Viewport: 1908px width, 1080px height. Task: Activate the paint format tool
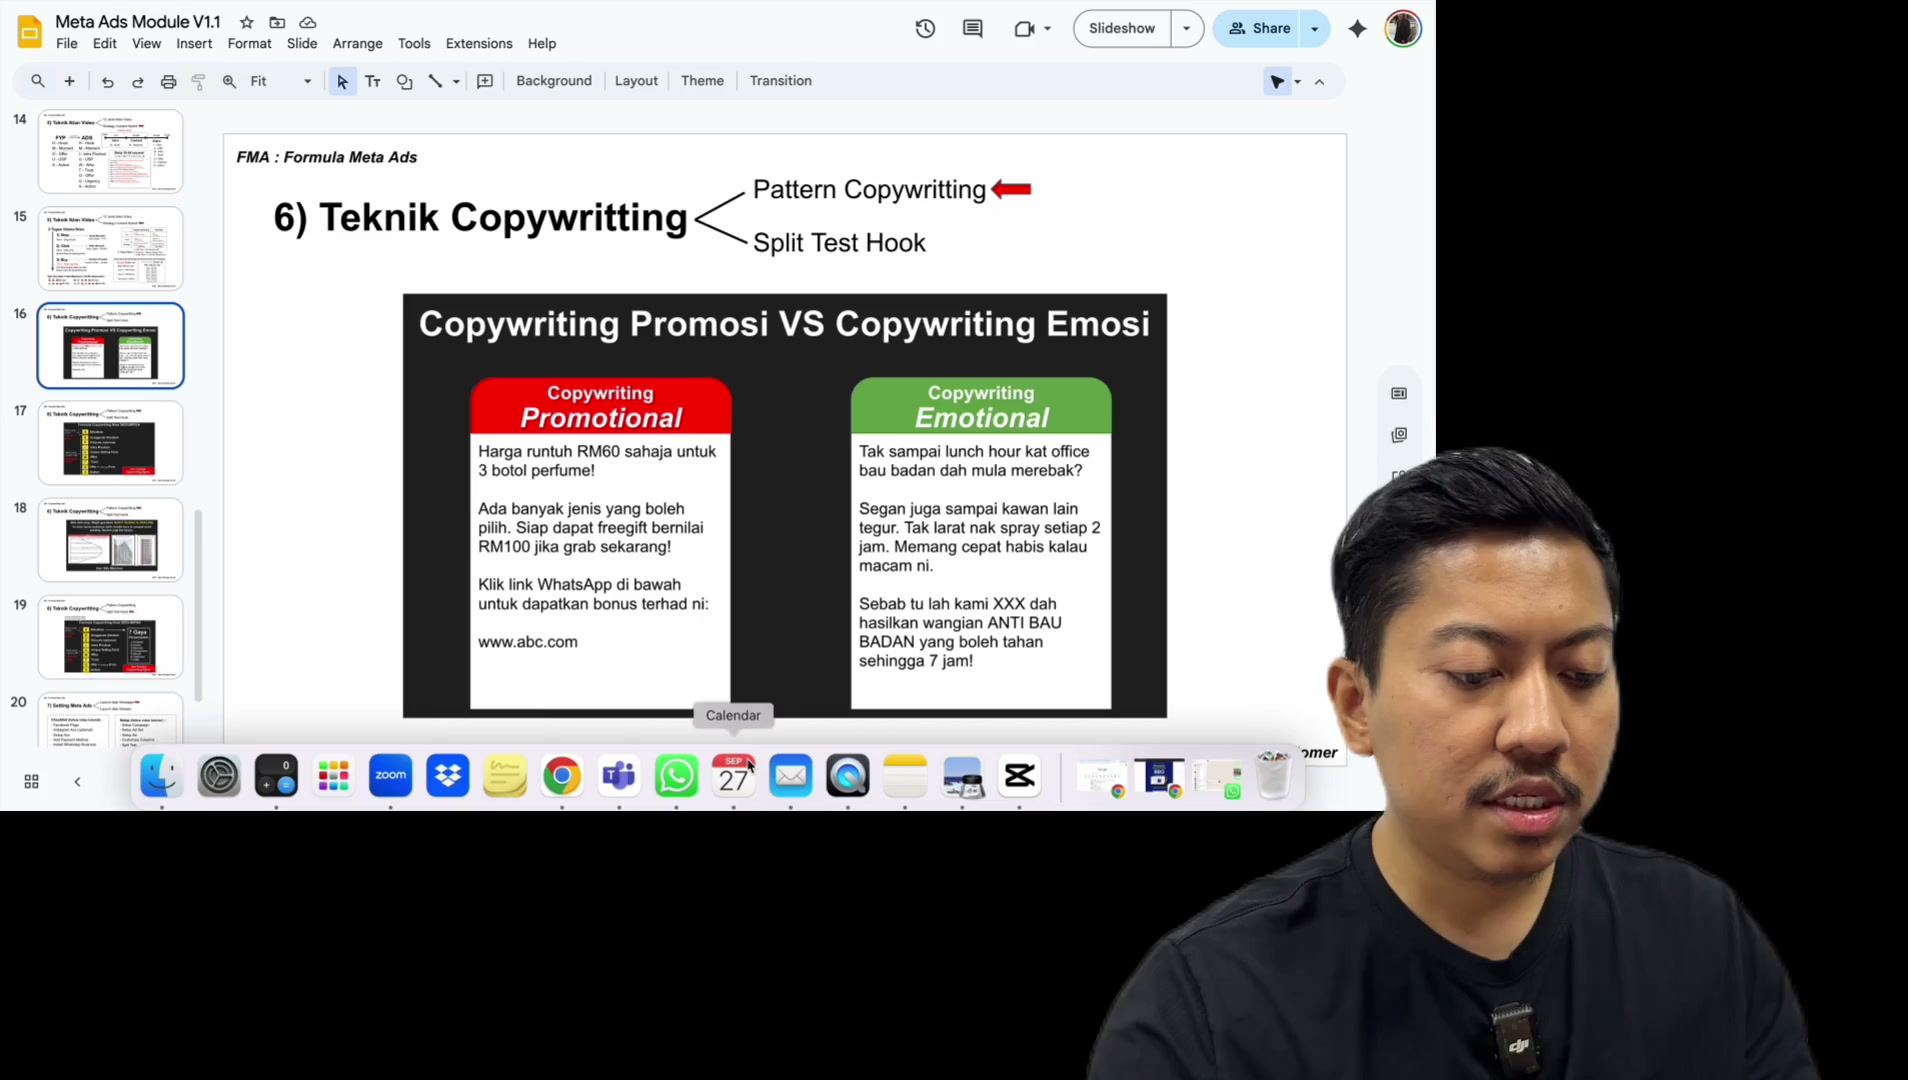[198, 81]
